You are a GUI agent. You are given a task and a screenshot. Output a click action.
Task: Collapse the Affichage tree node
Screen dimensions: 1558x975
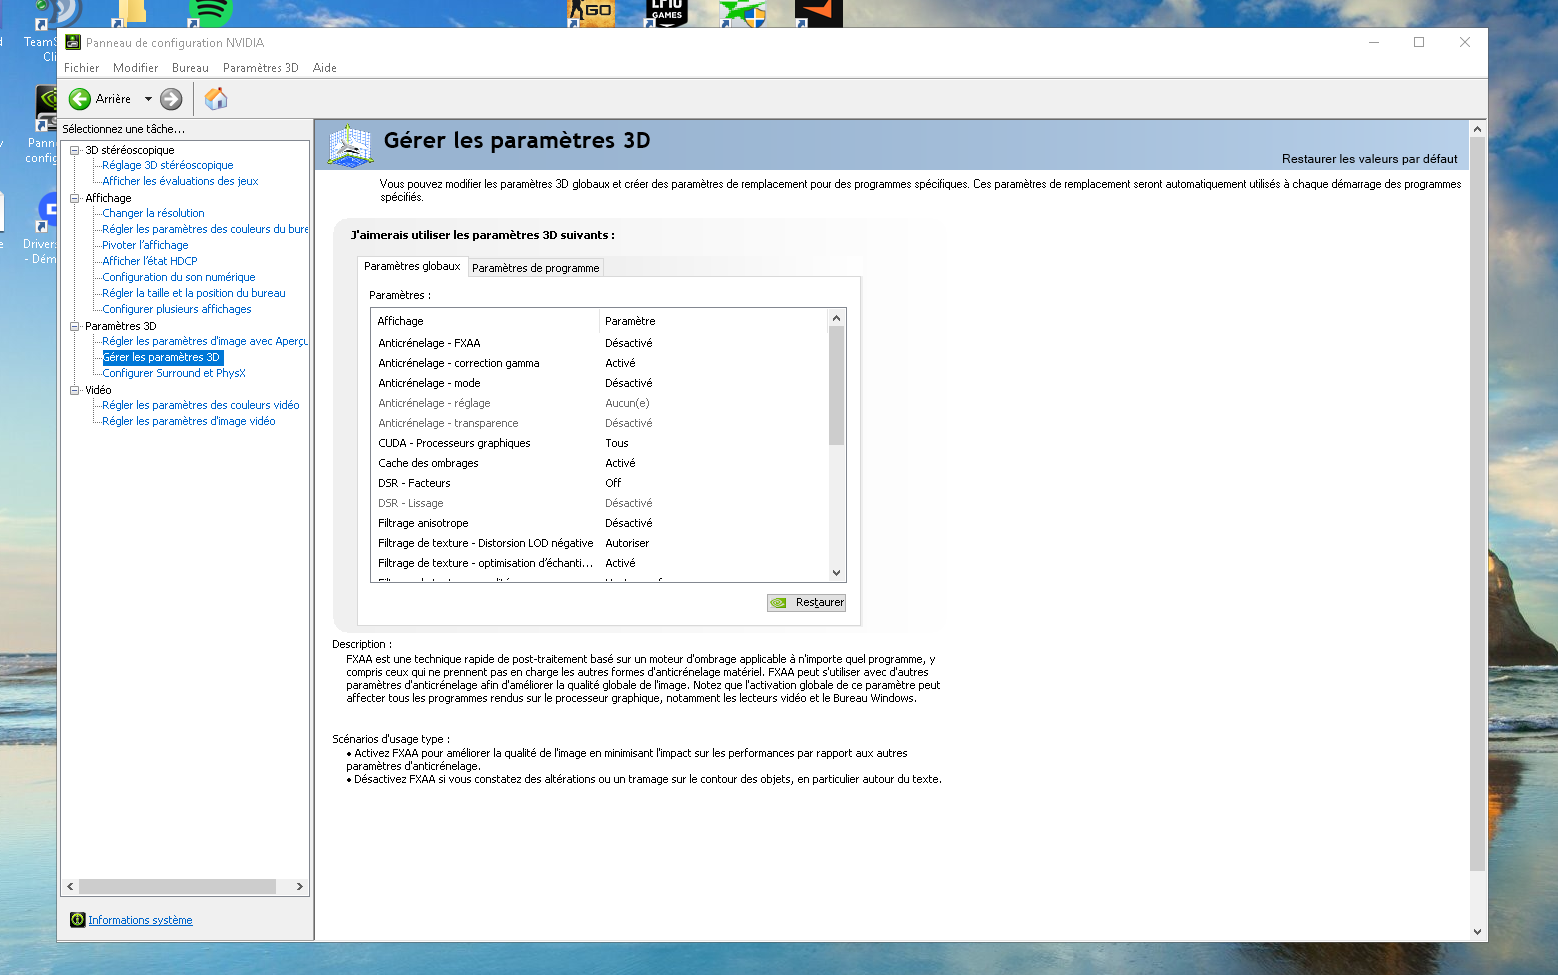(x=74, y=198)
